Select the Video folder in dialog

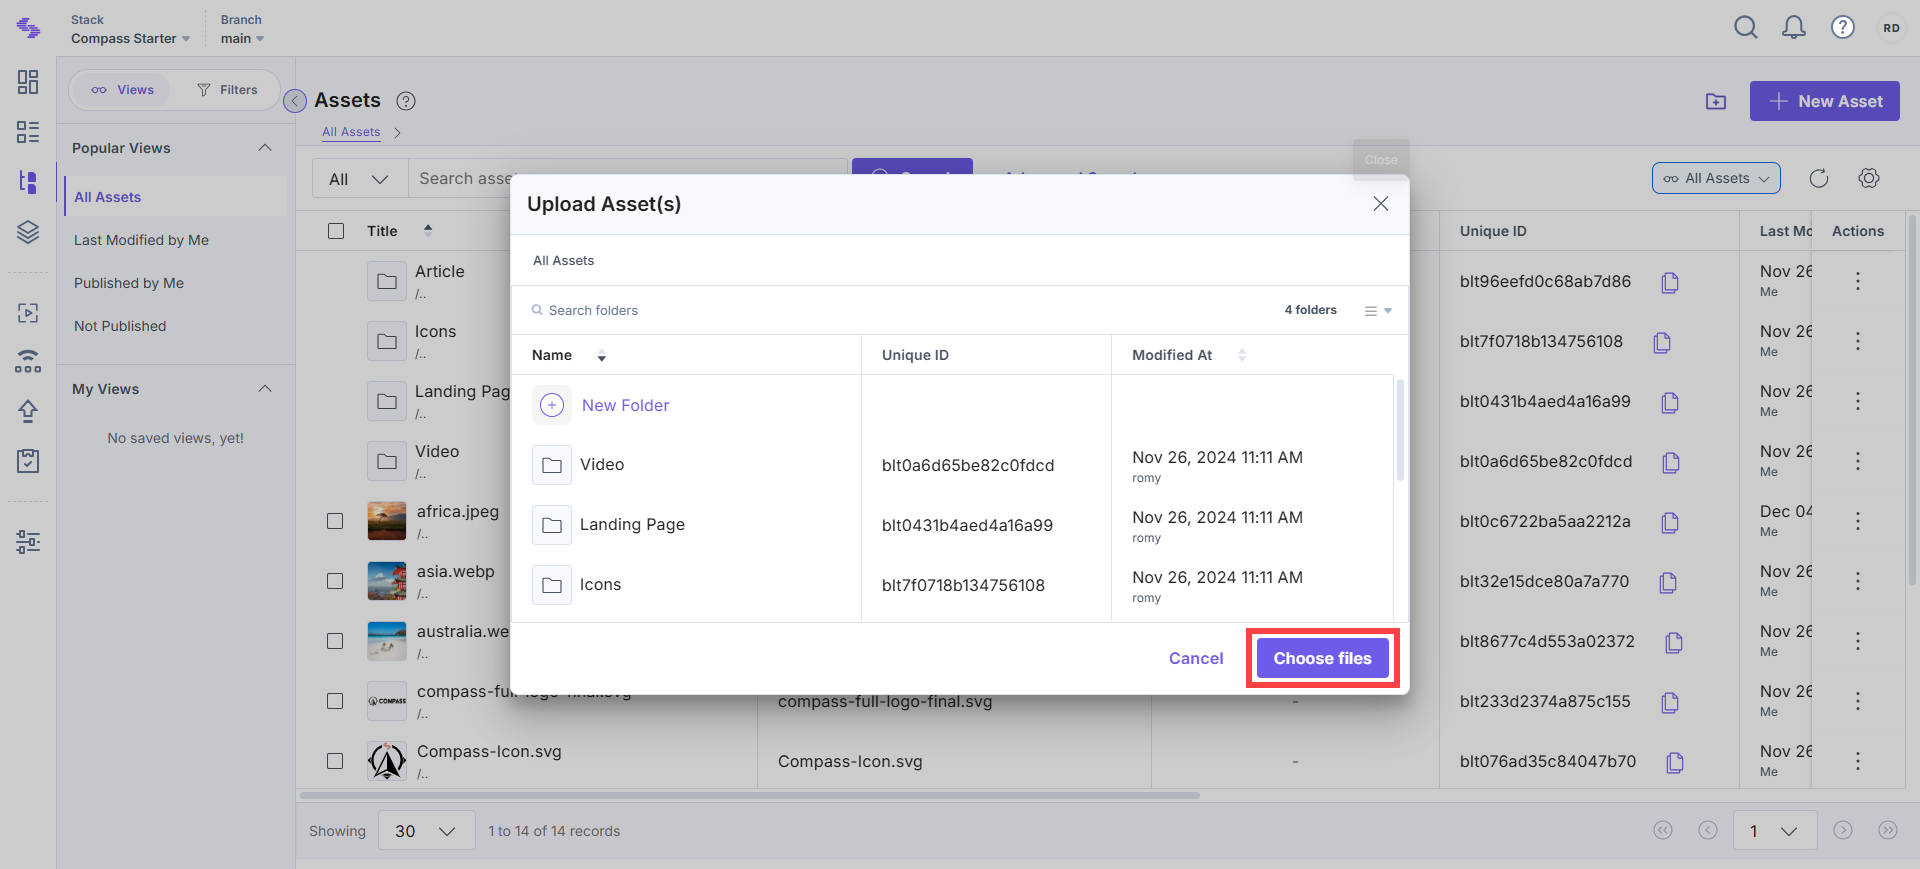[x=602, y=465]
